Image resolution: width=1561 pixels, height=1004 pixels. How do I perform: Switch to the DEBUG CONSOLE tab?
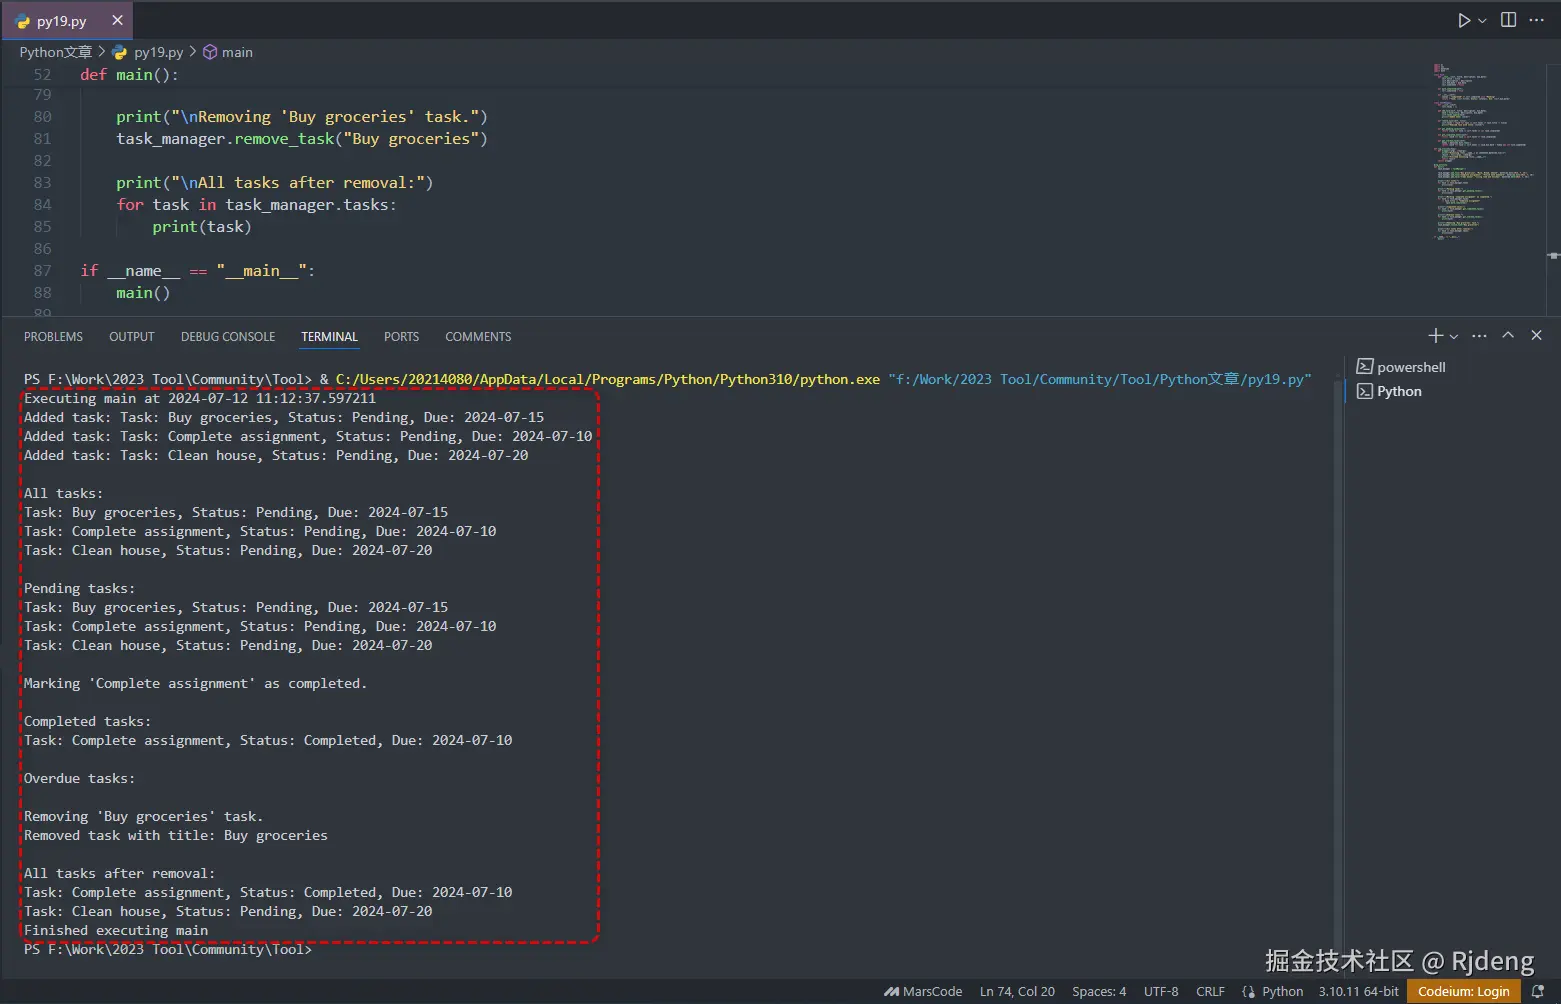tap(228, 337)
